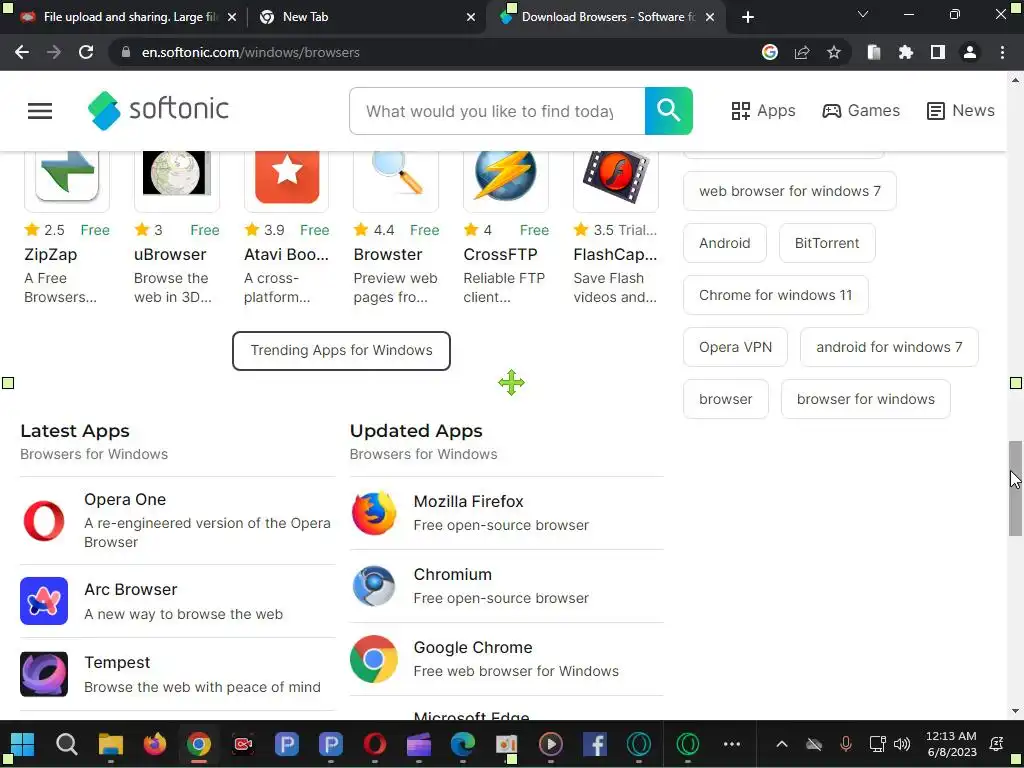
Task: Open the uBrowser globe thumbnail
Action: point(176,174)
